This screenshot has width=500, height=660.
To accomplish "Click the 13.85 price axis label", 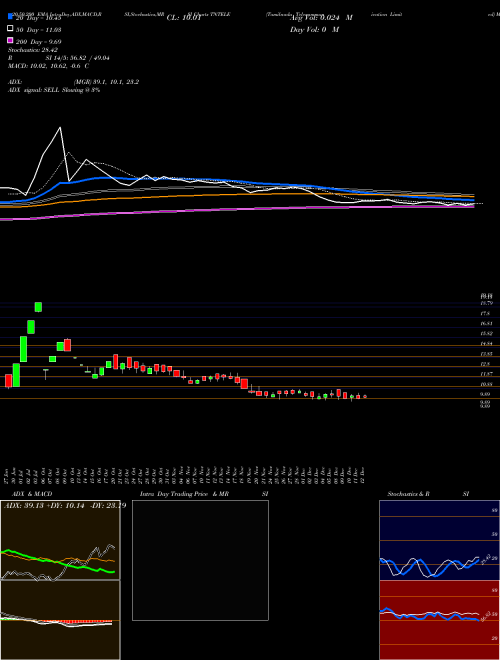I will [487, 354].
